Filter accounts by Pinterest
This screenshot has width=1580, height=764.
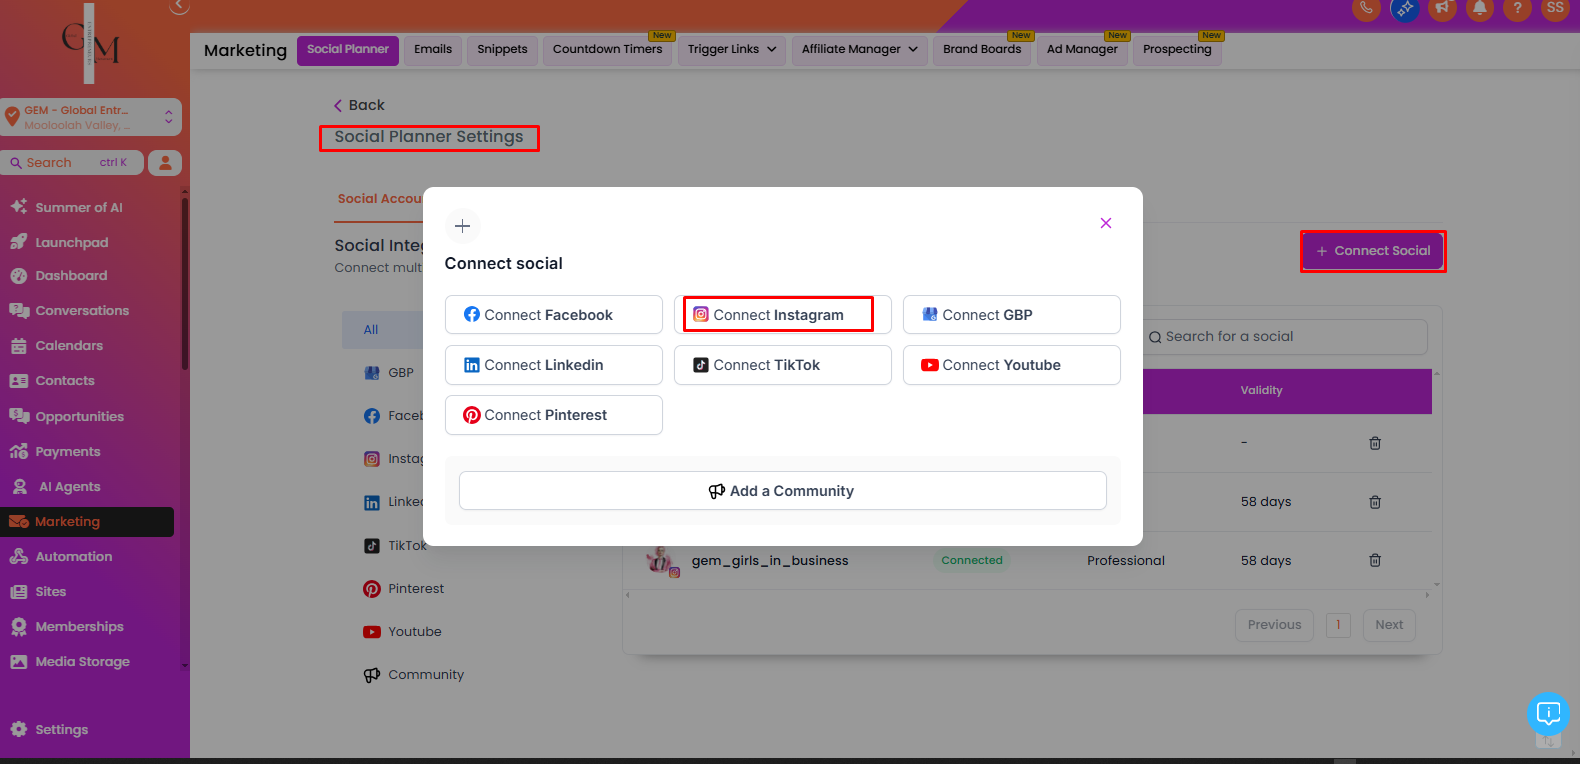click(x=404, y=589)
